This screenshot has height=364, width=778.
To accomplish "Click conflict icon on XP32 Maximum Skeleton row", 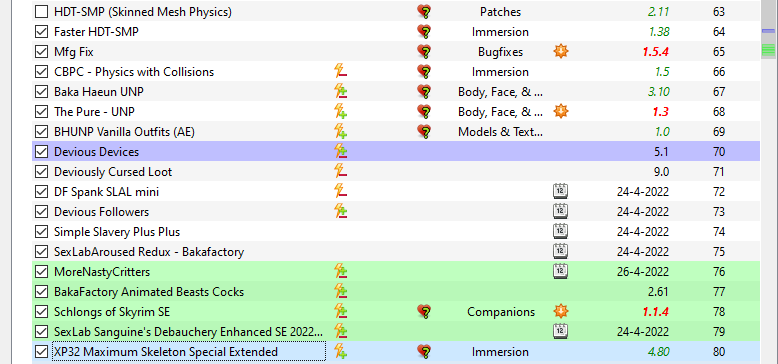I will 340,351.
